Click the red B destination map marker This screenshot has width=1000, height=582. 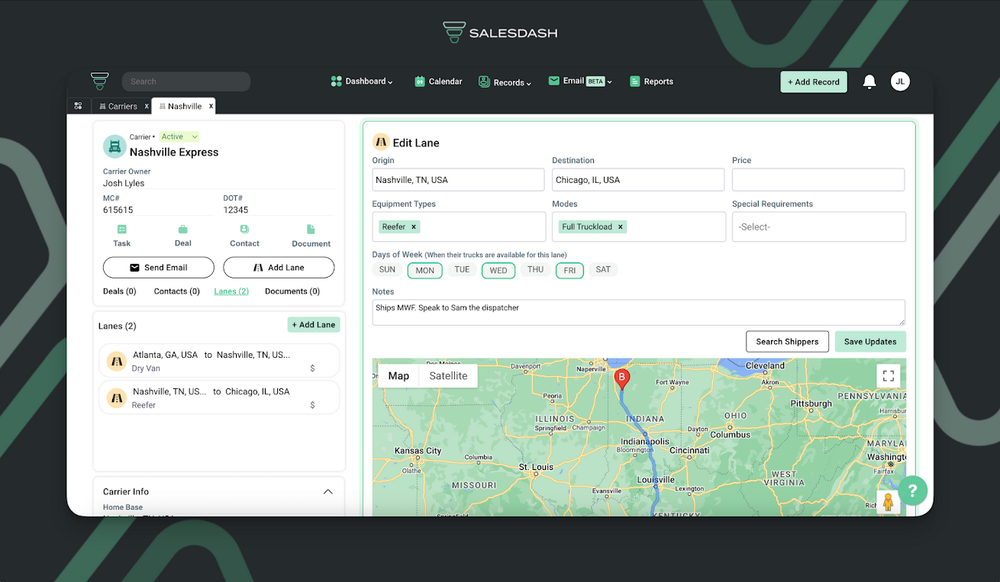coord(622,379)
